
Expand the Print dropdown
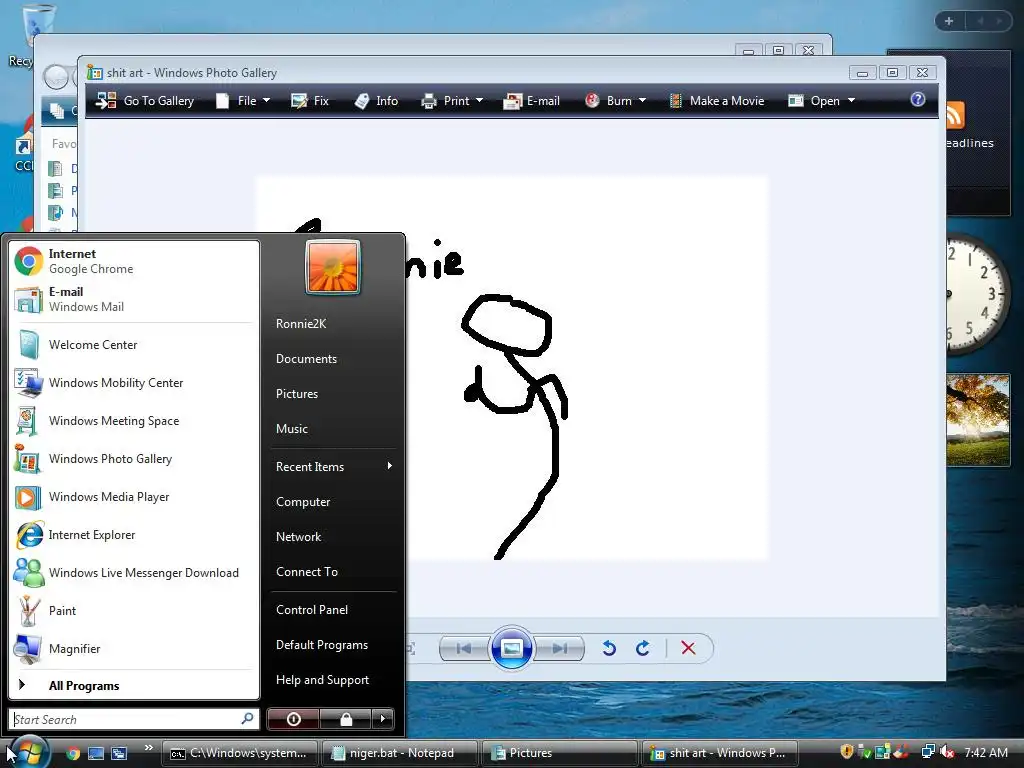[x=479, y=101]
